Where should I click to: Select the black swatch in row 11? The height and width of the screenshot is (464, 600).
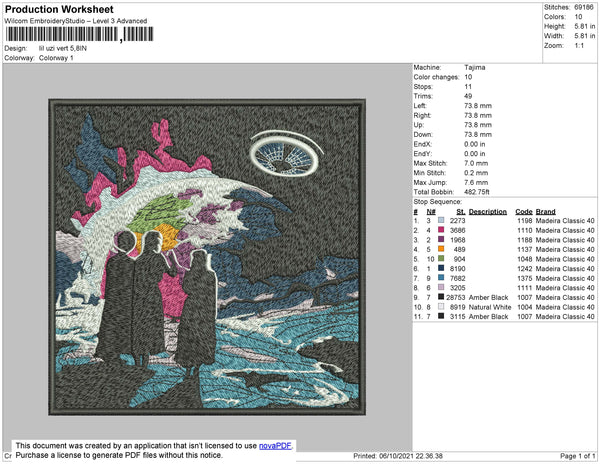coord(441,316)
